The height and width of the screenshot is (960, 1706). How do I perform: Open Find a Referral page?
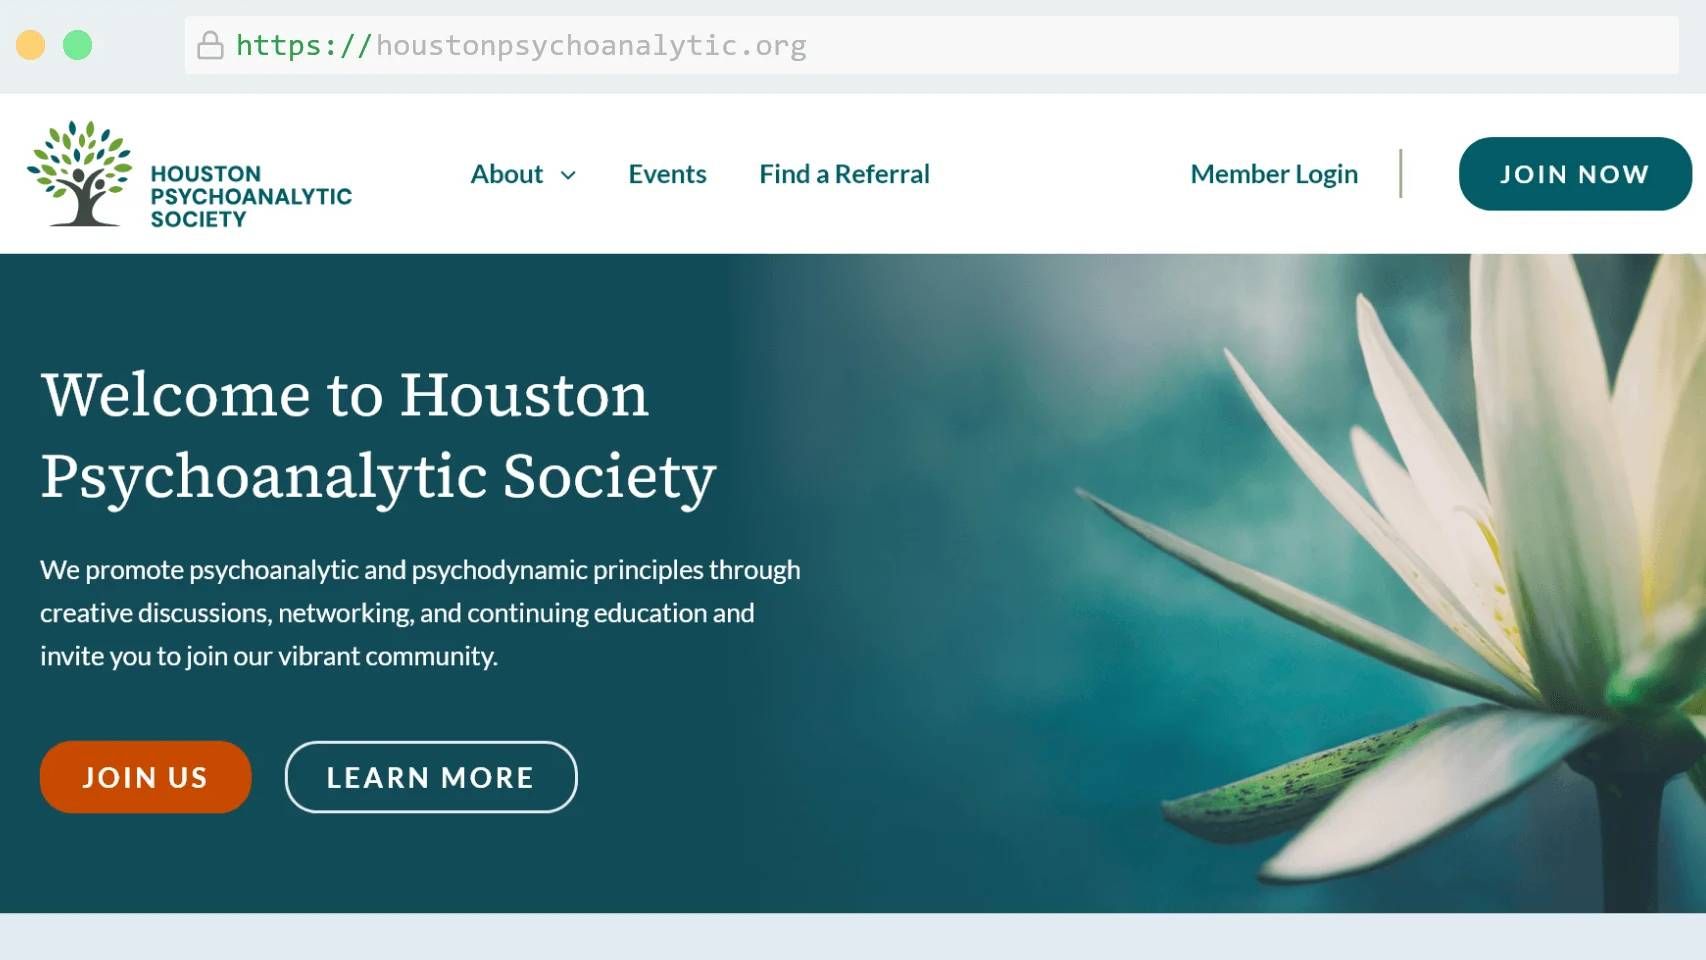click(x=844, y=174)
